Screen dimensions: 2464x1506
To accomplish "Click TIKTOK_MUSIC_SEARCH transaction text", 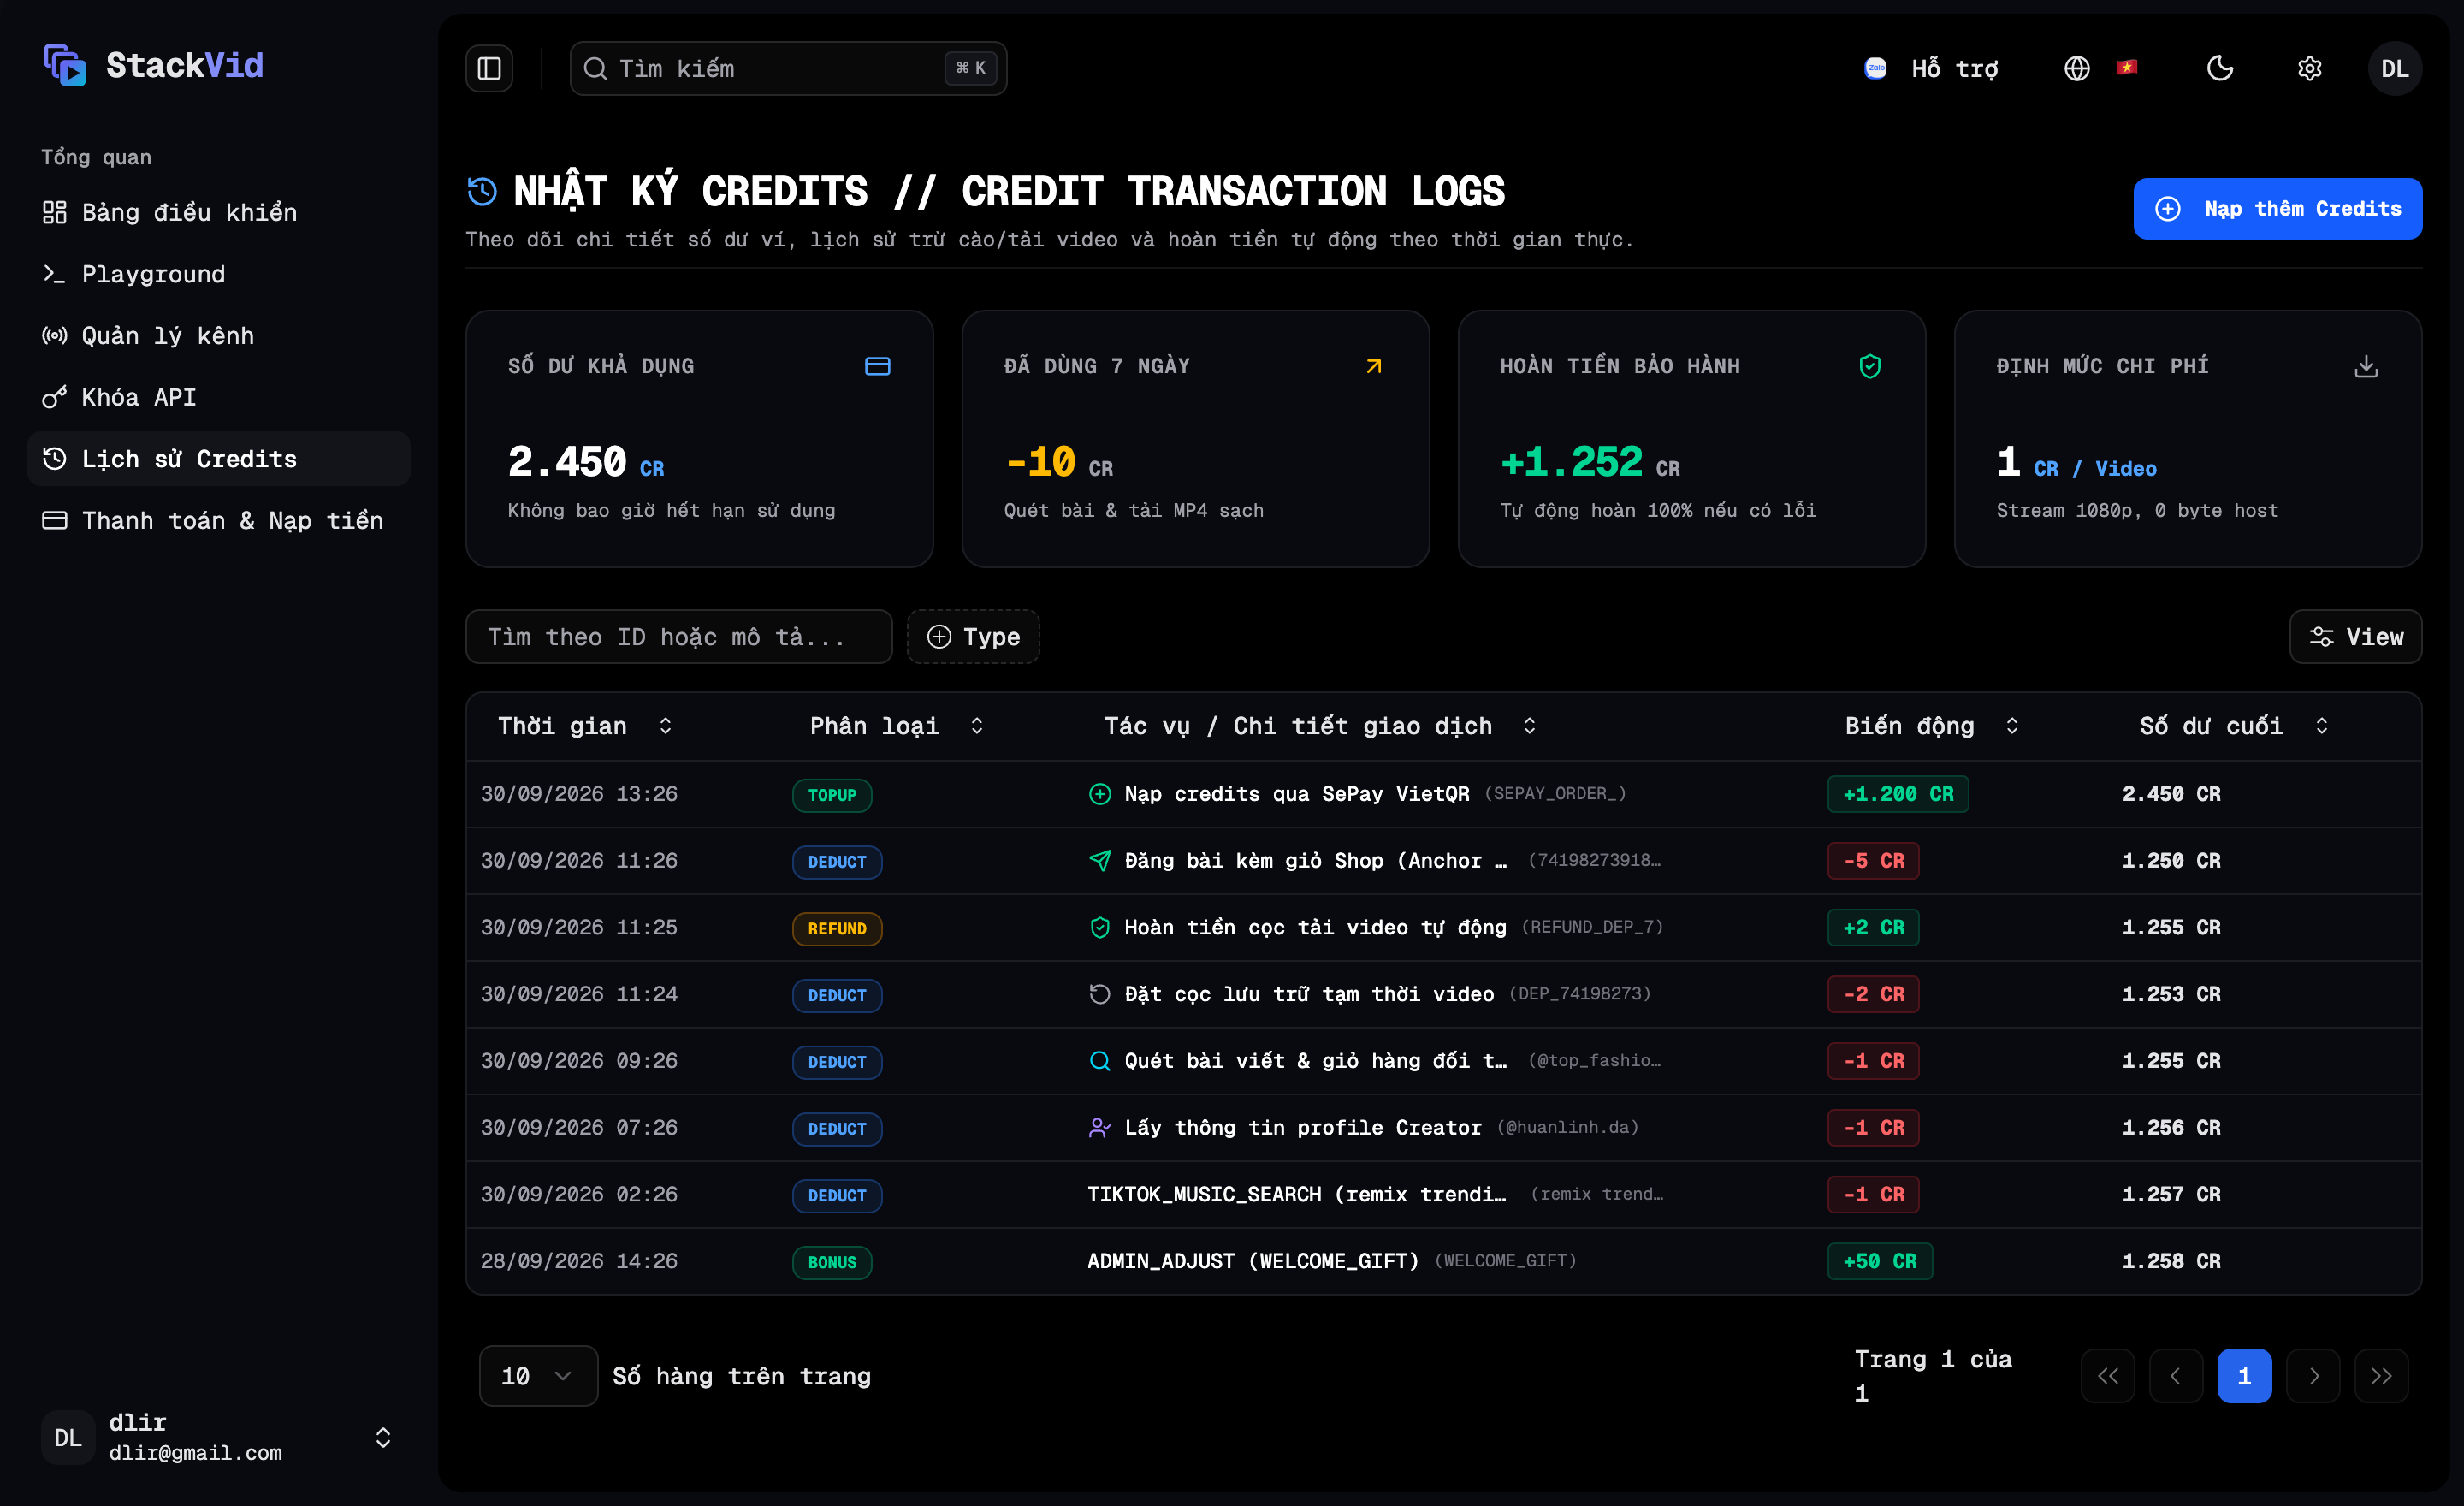I will click(x=1297, y=1194).
